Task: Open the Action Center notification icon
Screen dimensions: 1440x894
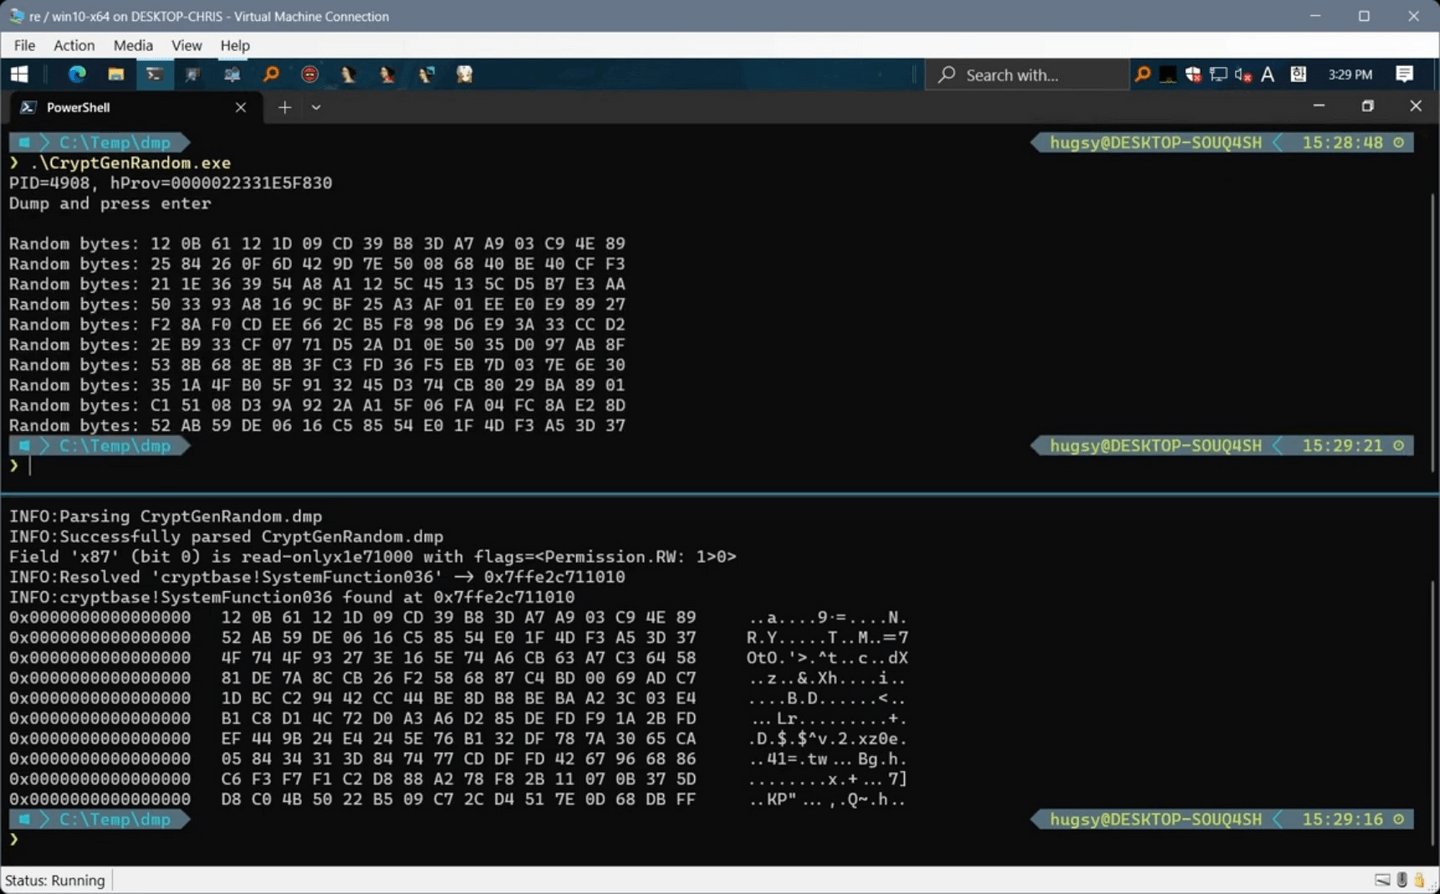Action: tap(1404, 74)
